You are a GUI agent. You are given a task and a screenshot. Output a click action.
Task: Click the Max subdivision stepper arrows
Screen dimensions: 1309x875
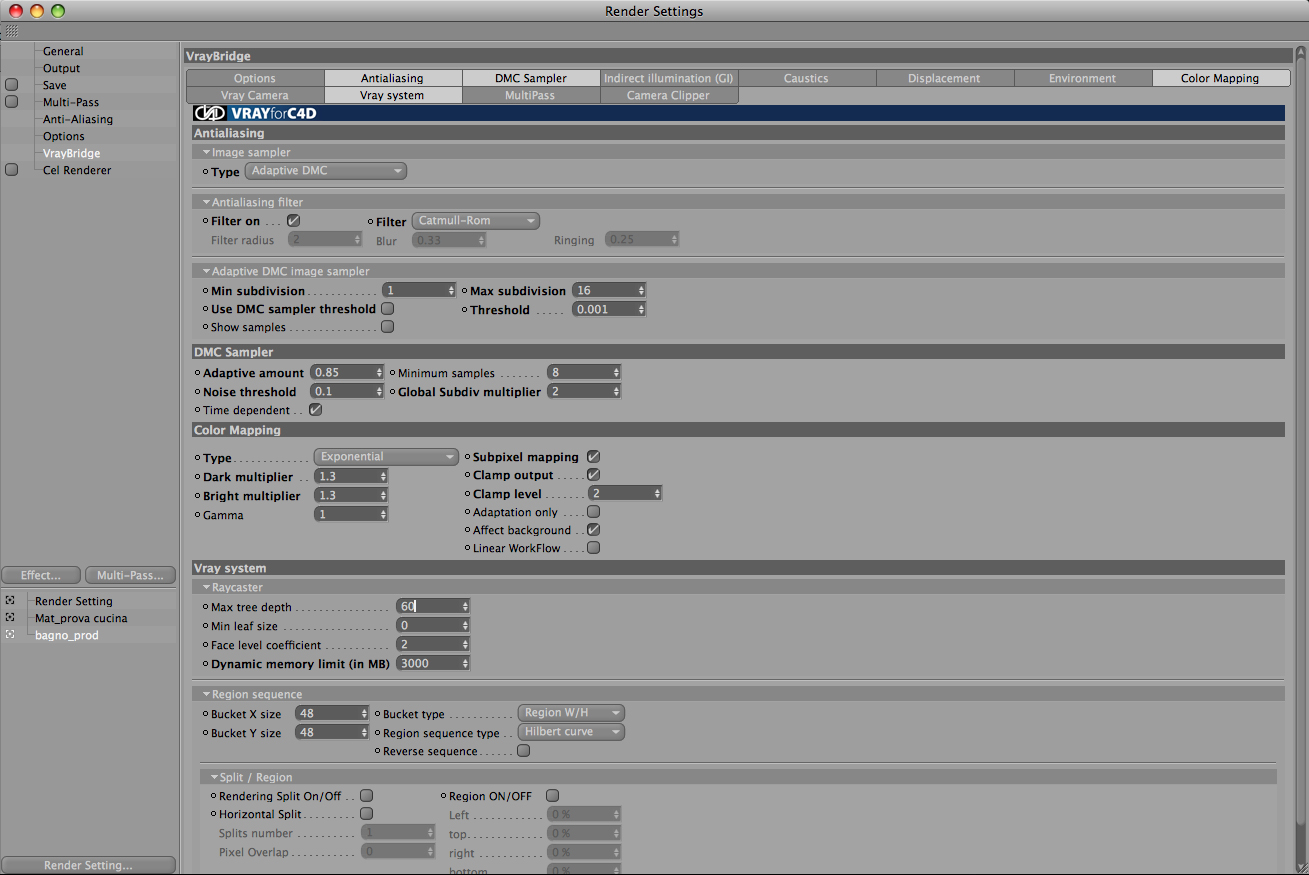(641, 291)
